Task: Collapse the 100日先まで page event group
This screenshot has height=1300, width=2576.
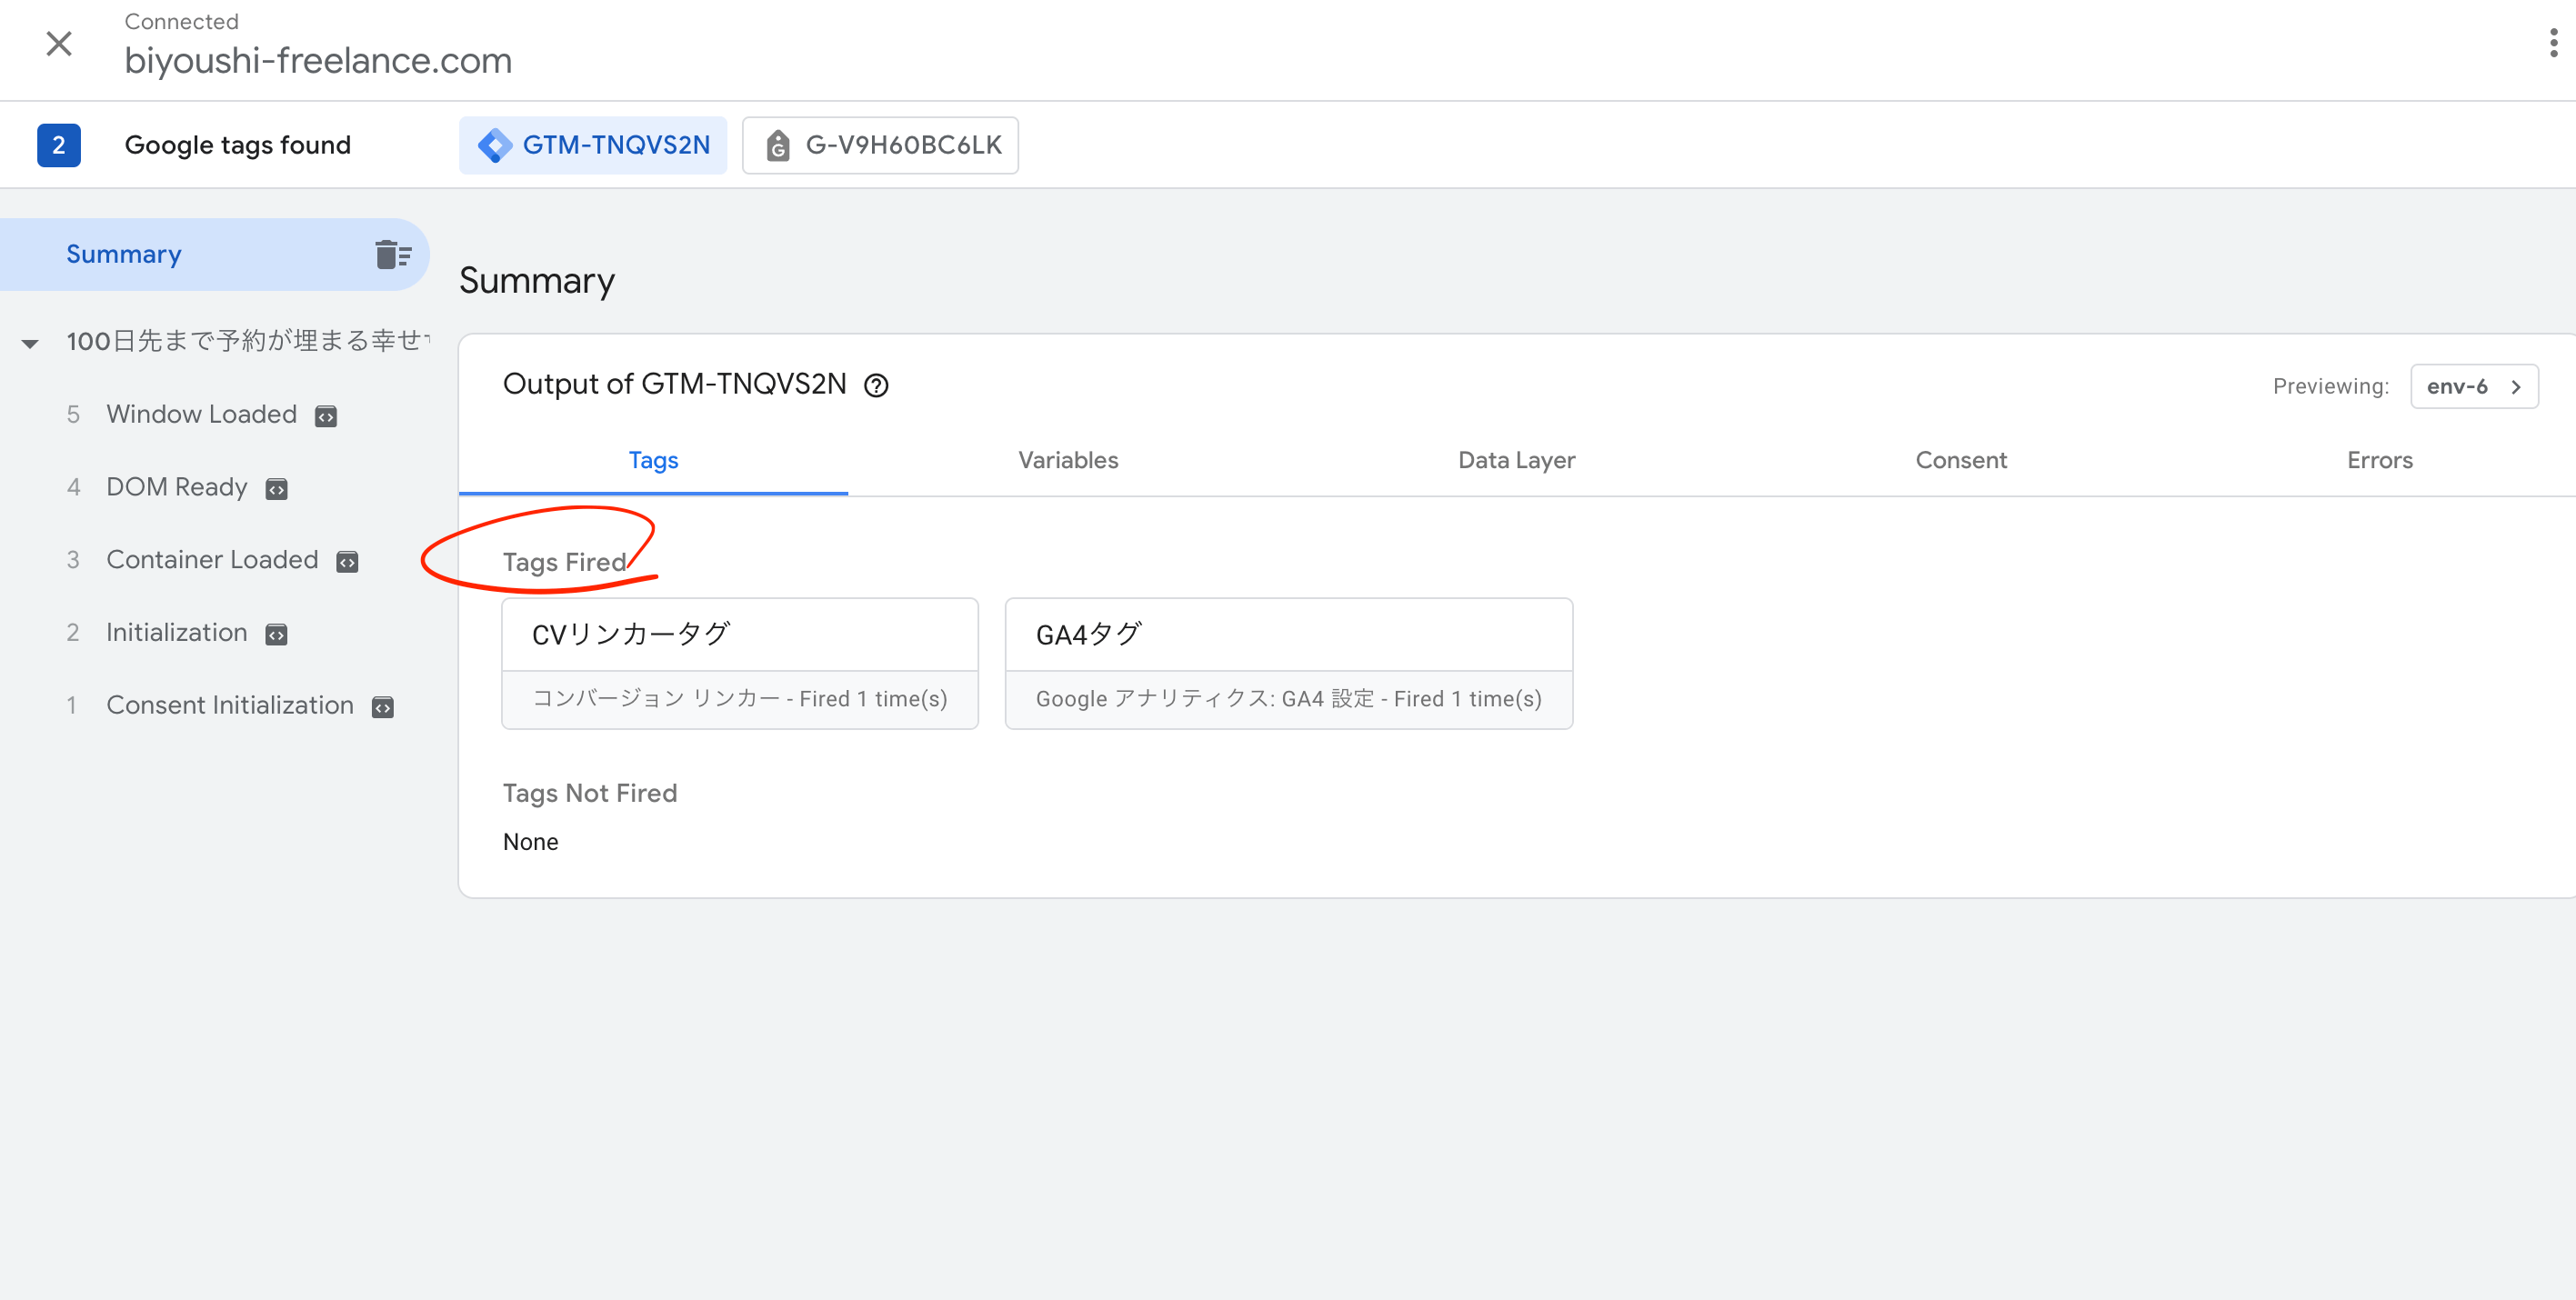Action: (30, 343)
